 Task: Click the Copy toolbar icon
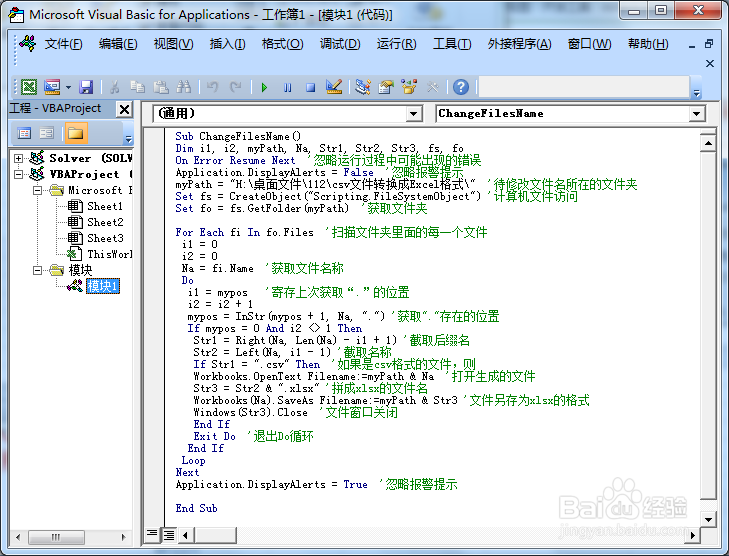pyautogui.click(x=138, y=87)
